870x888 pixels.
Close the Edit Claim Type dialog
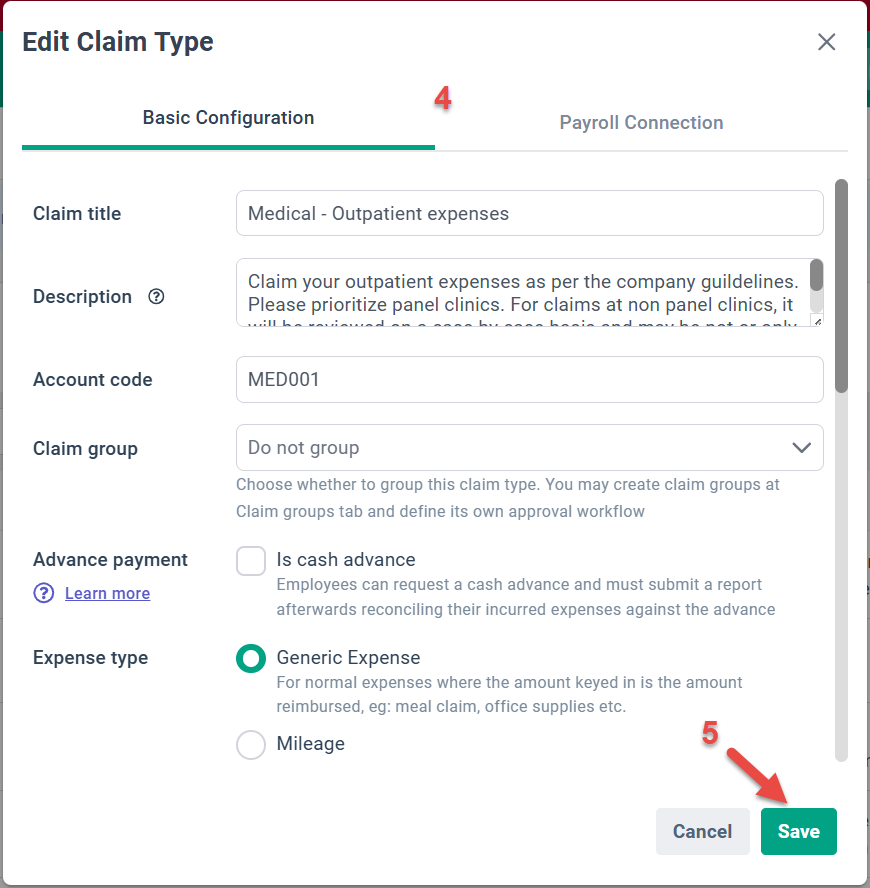pos(826,42)
